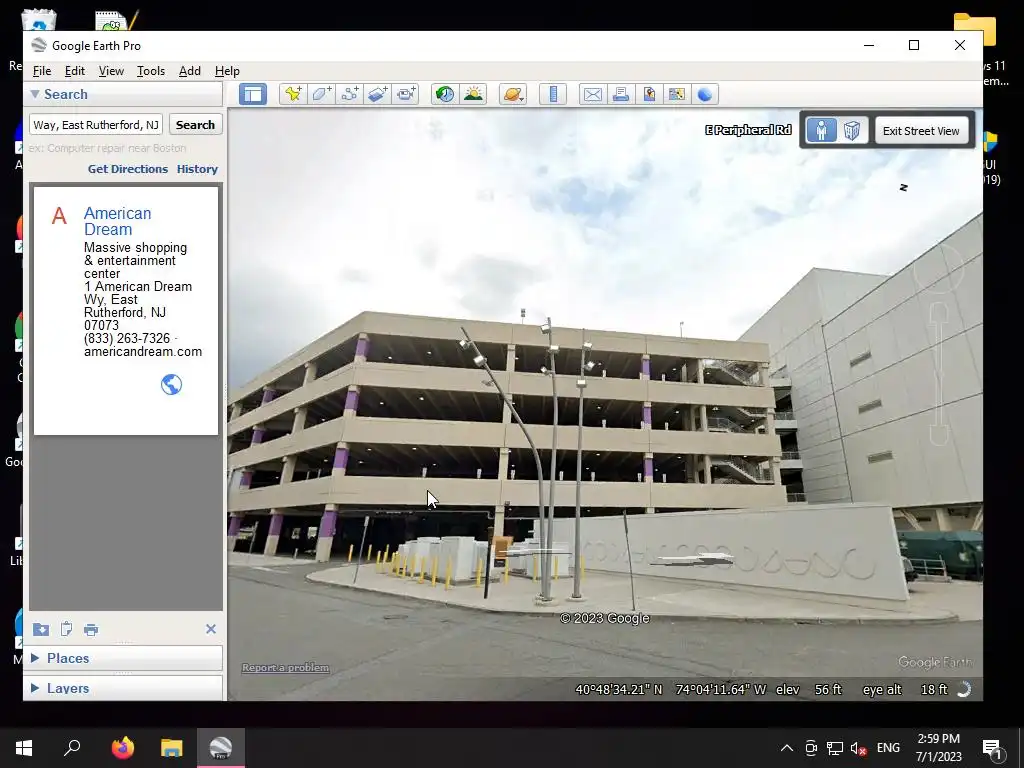1024x768 pixels.
Task: Select the Add Image Overlay tool
Action: coord(377,94)
